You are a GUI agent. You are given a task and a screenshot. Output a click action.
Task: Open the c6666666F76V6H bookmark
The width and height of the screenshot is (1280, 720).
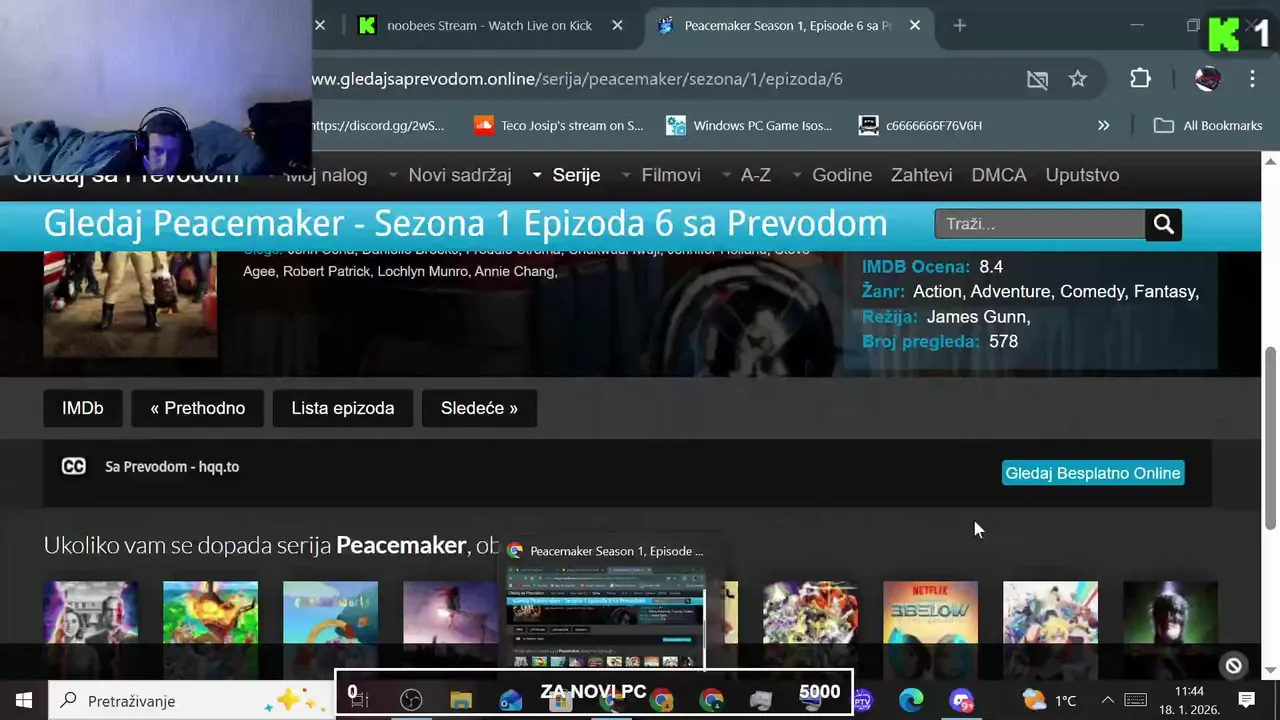pyautogui.click(x=921, y=125)
